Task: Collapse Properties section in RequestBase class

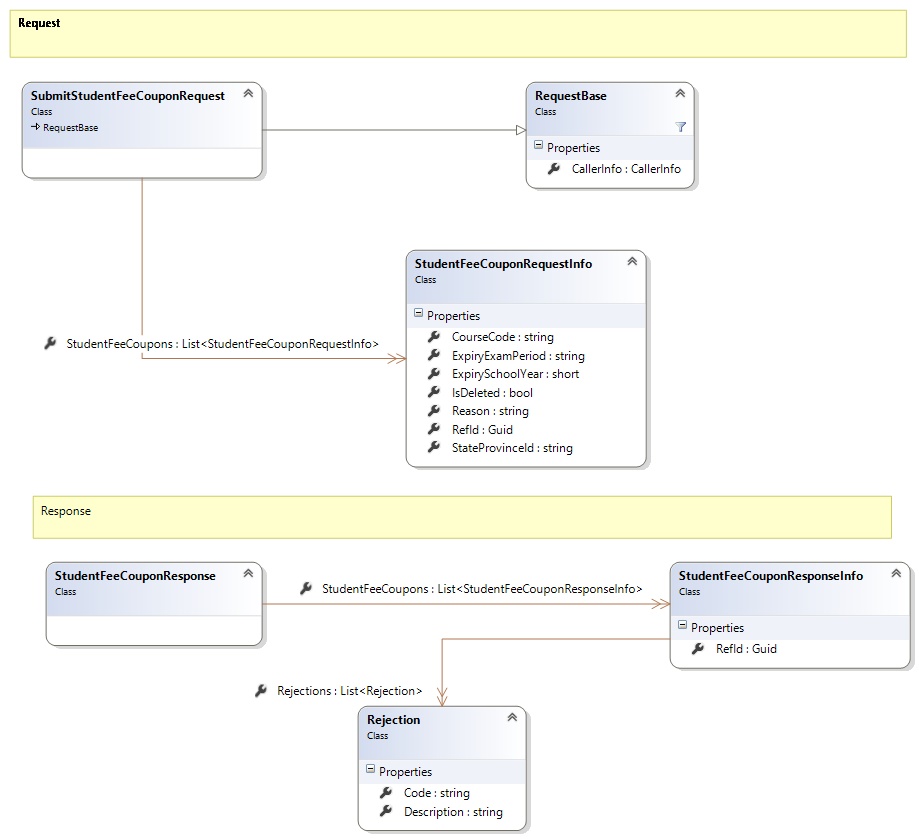Action: pyautogui.click(x=538, y=146)
